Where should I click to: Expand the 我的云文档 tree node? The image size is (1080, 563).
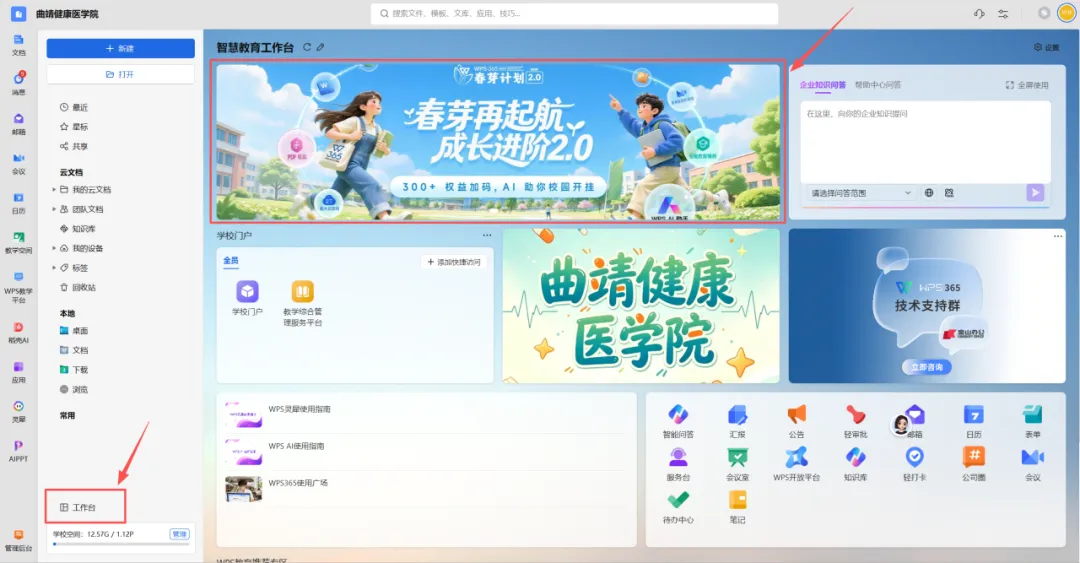[x=54, y=190]
